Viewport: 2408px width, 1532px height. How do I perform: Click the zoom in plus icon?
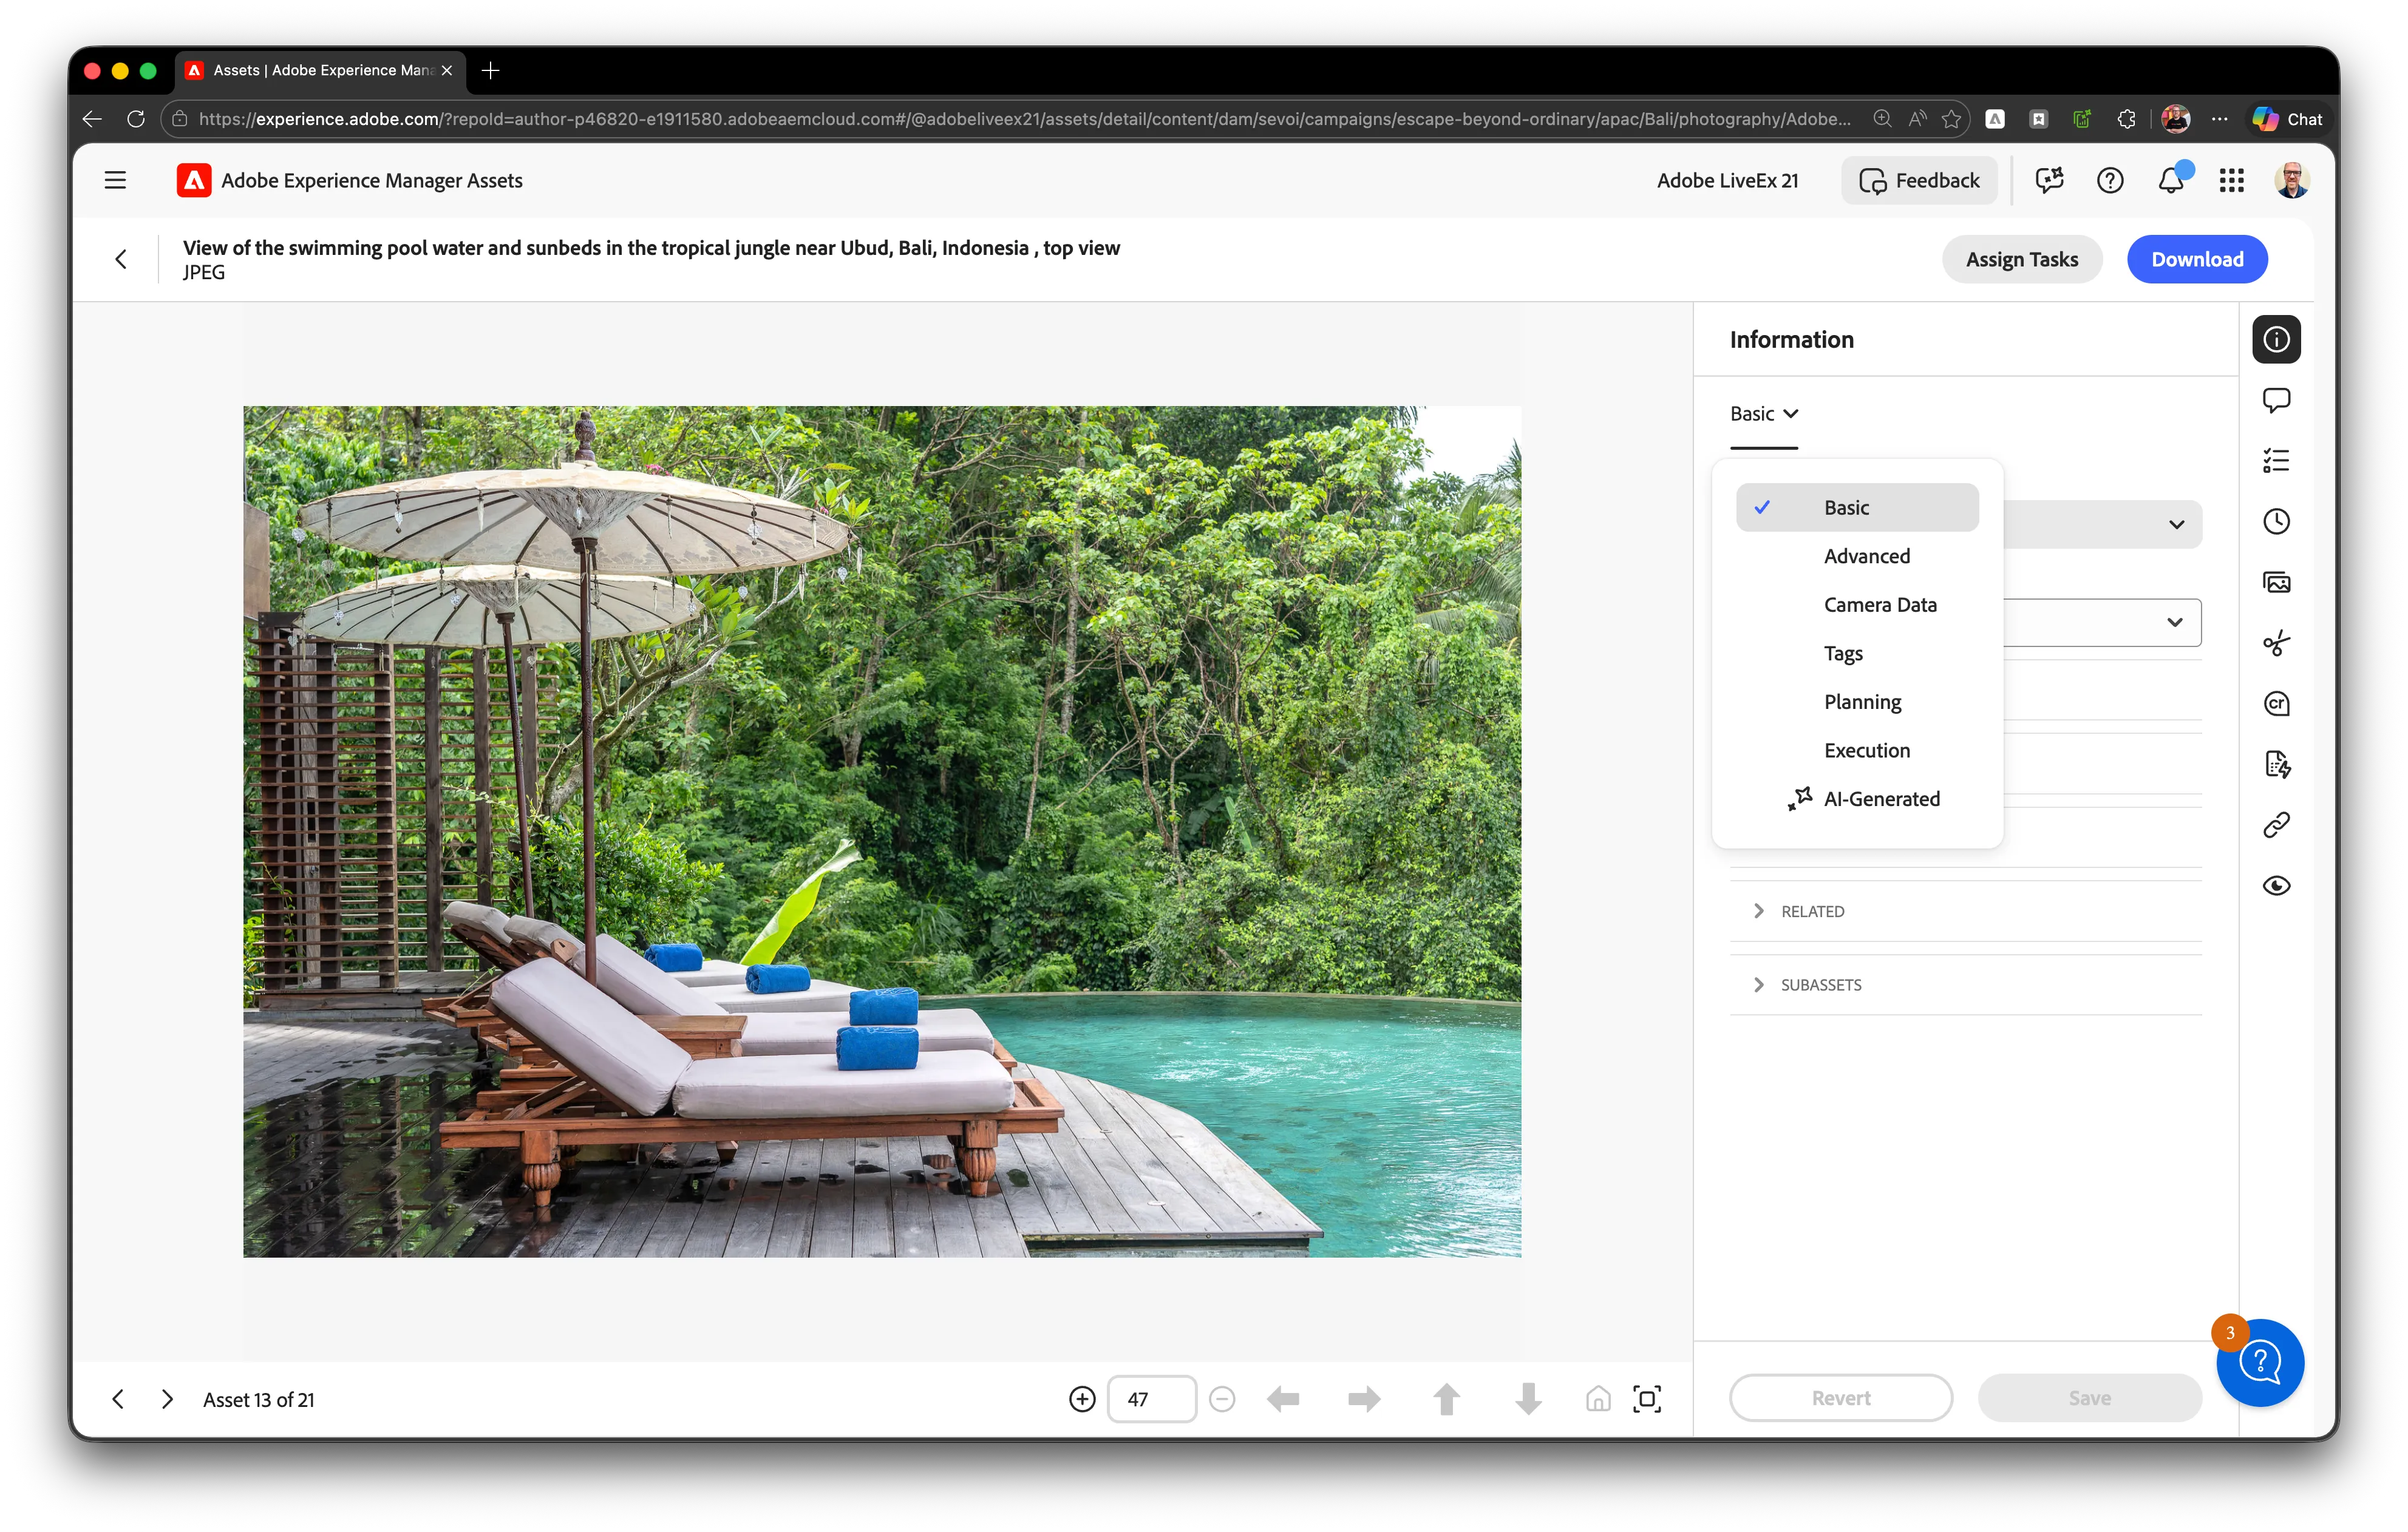(1082, 1399)
